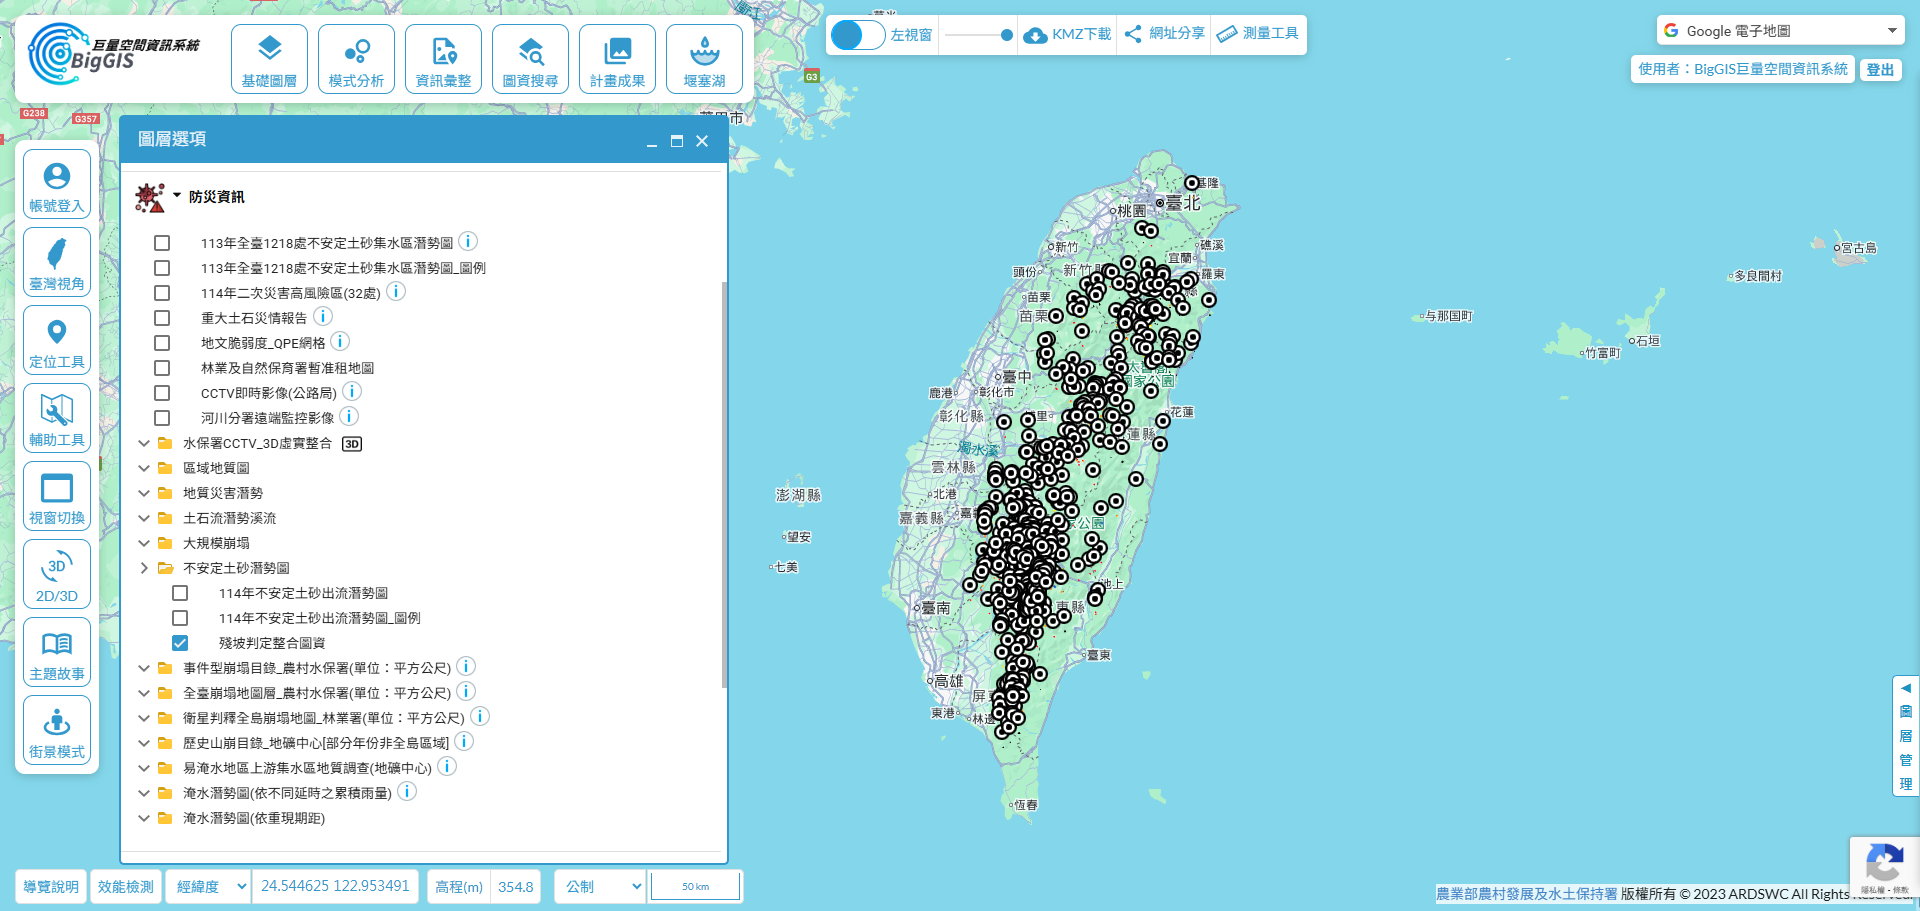Click the 3D badge beside 水保署CCTV_3D虛實整合
The height and width of the screenshot is (911, 1920).
point(352,444)
